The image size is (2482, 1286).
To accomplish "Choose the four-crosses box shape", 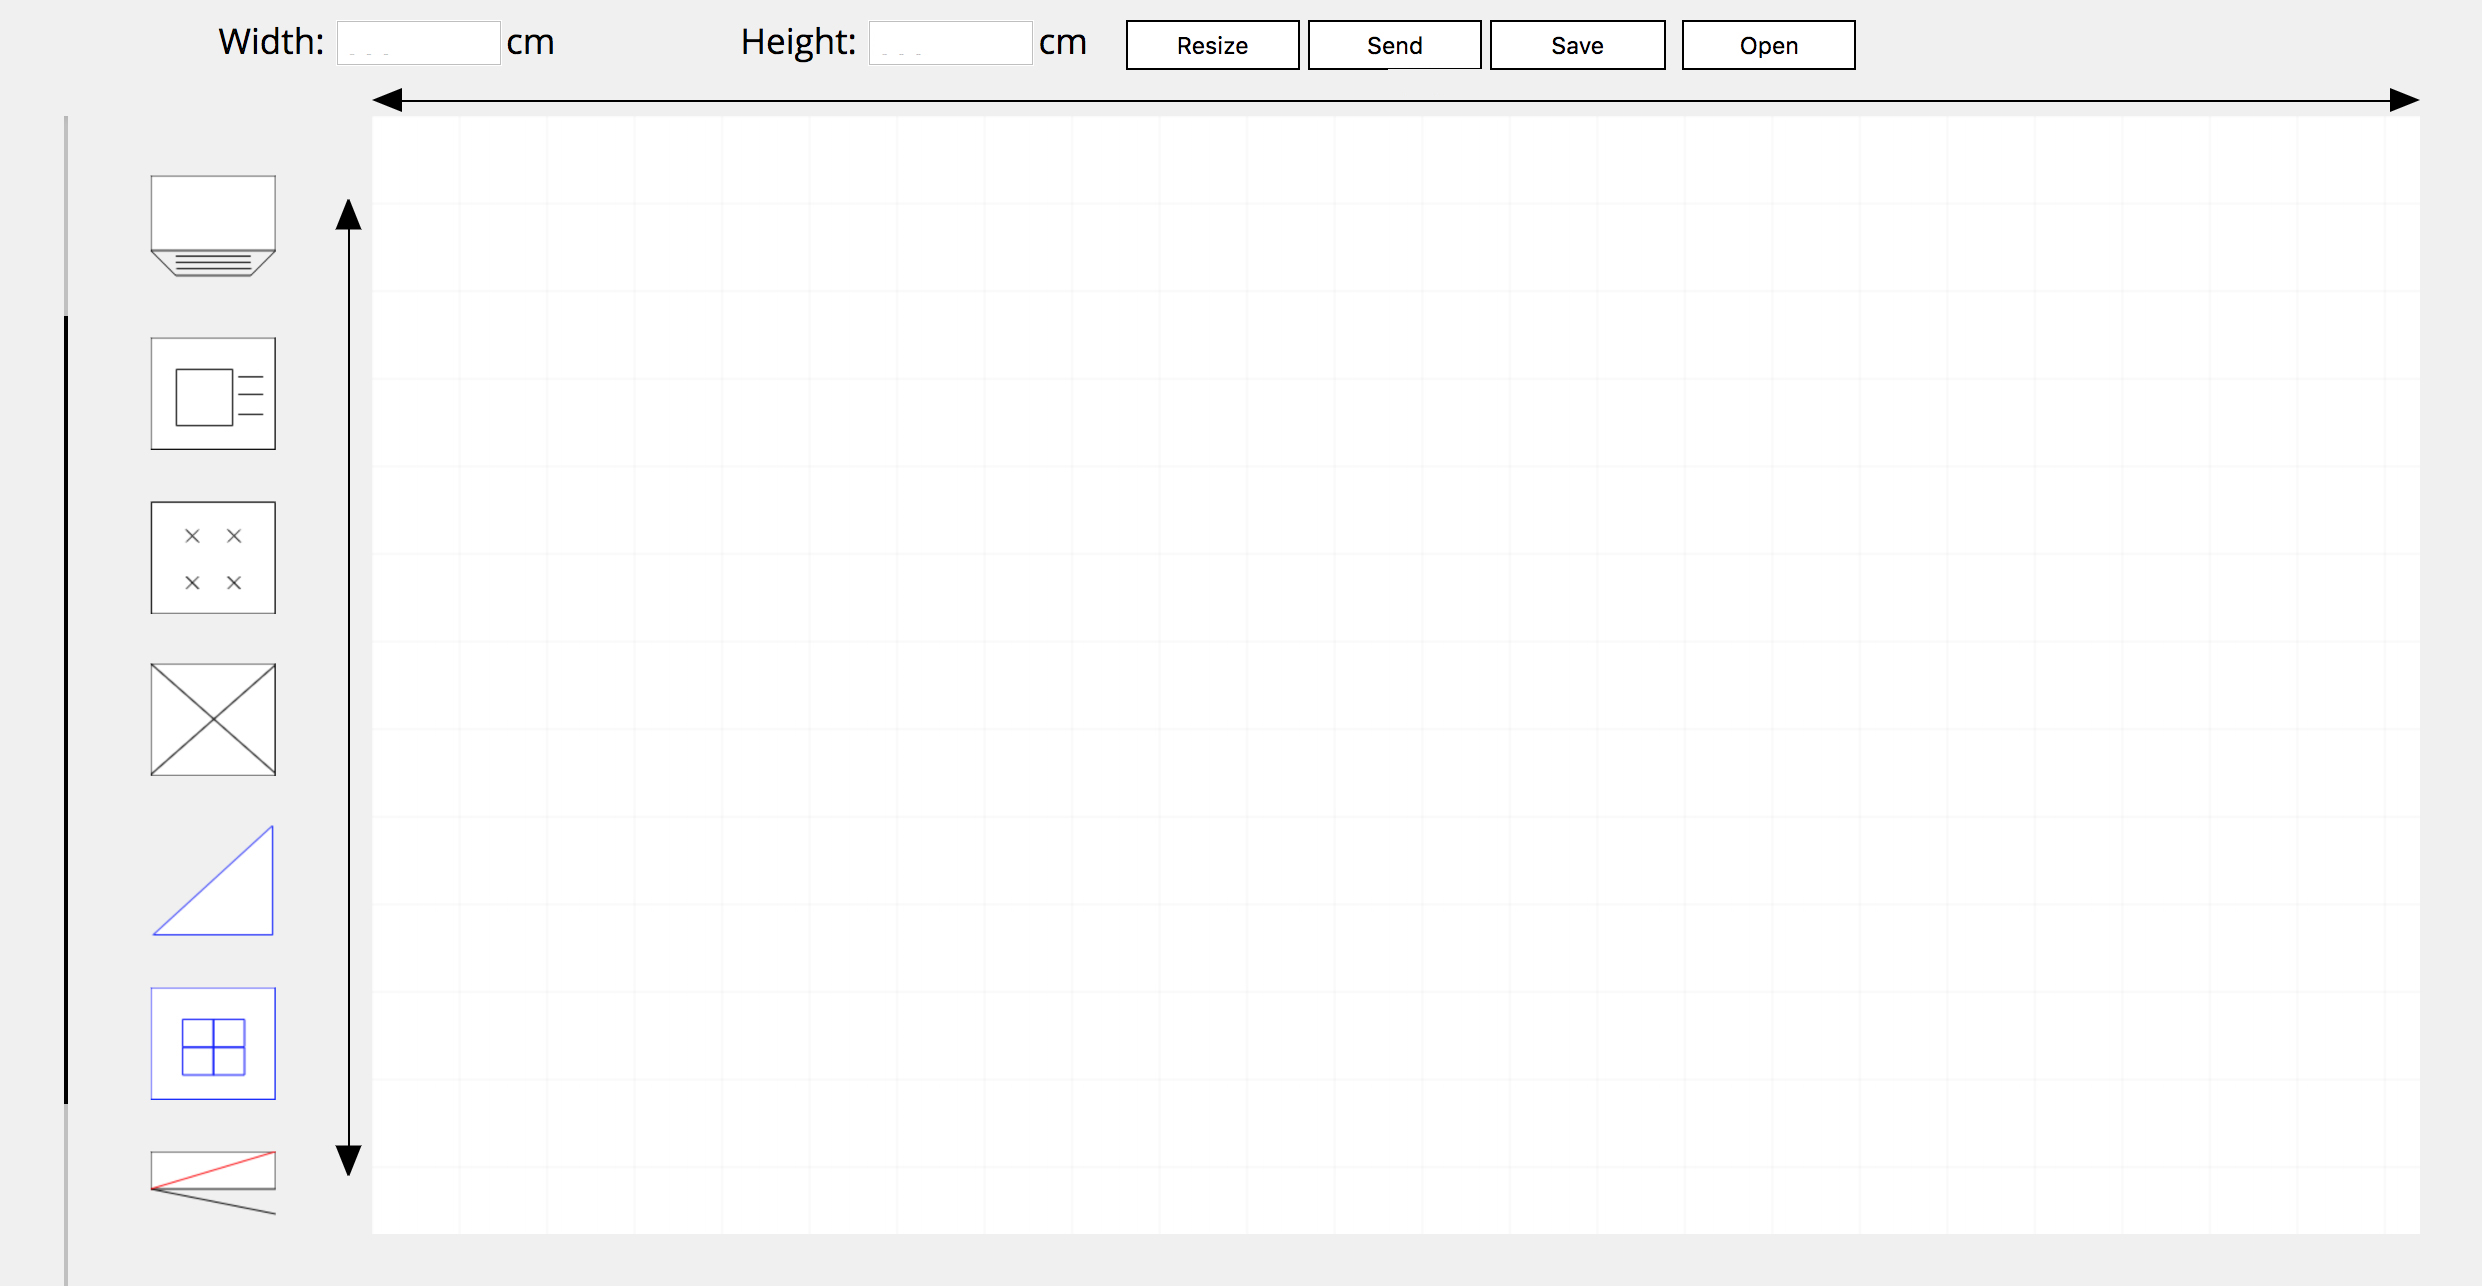I will (213, 558).
